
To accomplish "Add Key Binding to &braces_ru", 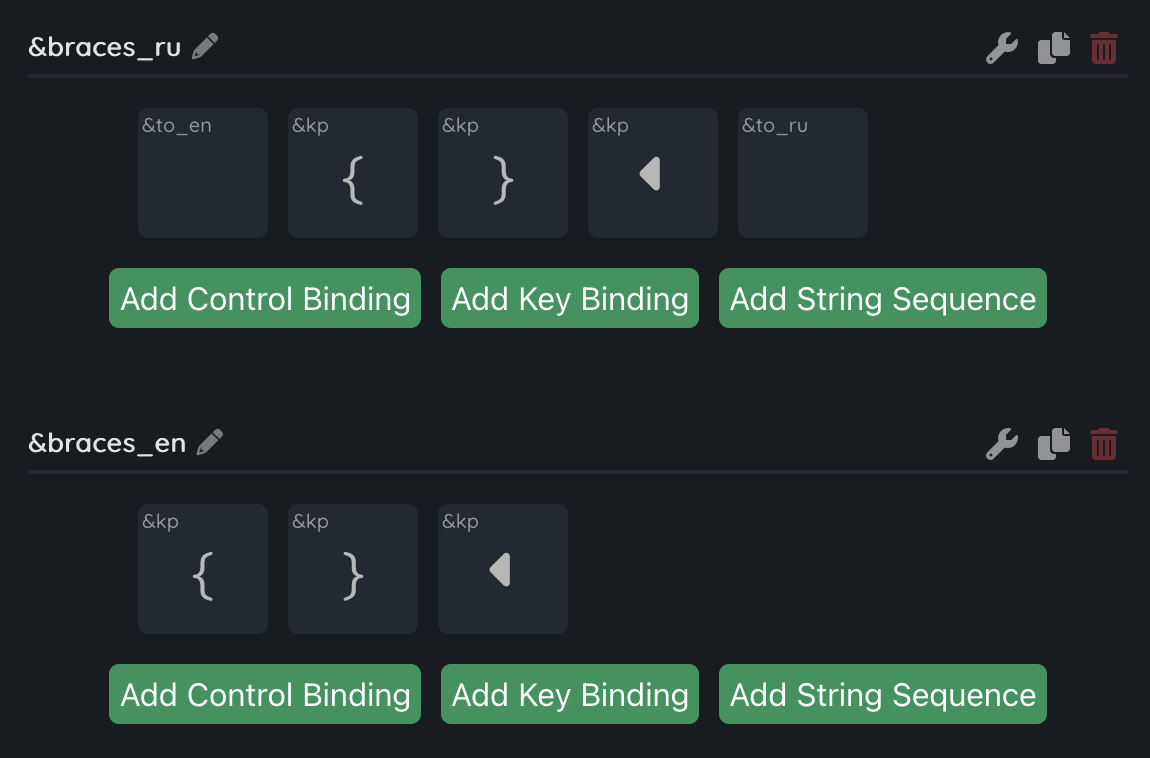I will [570, 298].
